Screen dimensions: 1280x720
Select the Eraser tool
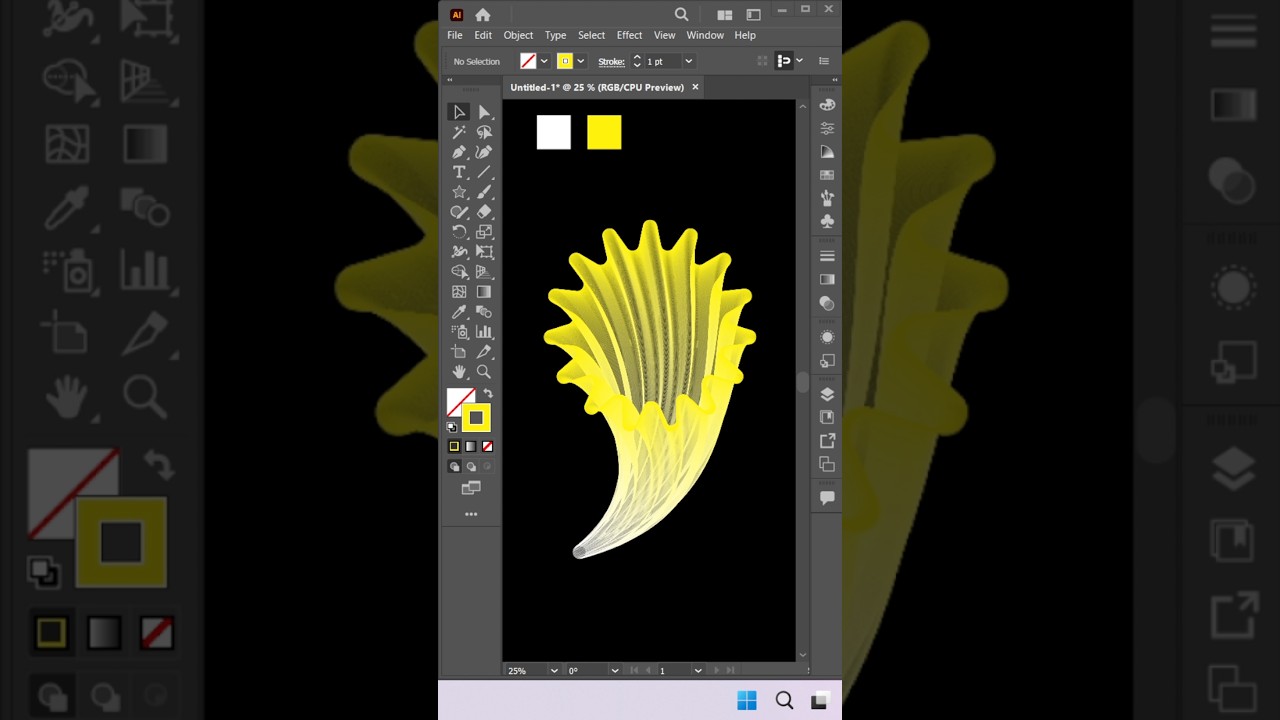[x=484, y=212]
